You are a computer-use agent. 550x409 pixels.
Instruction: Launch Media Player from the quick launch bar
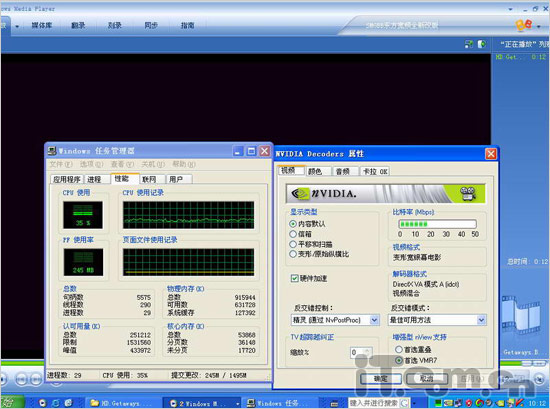click(42, 403)
